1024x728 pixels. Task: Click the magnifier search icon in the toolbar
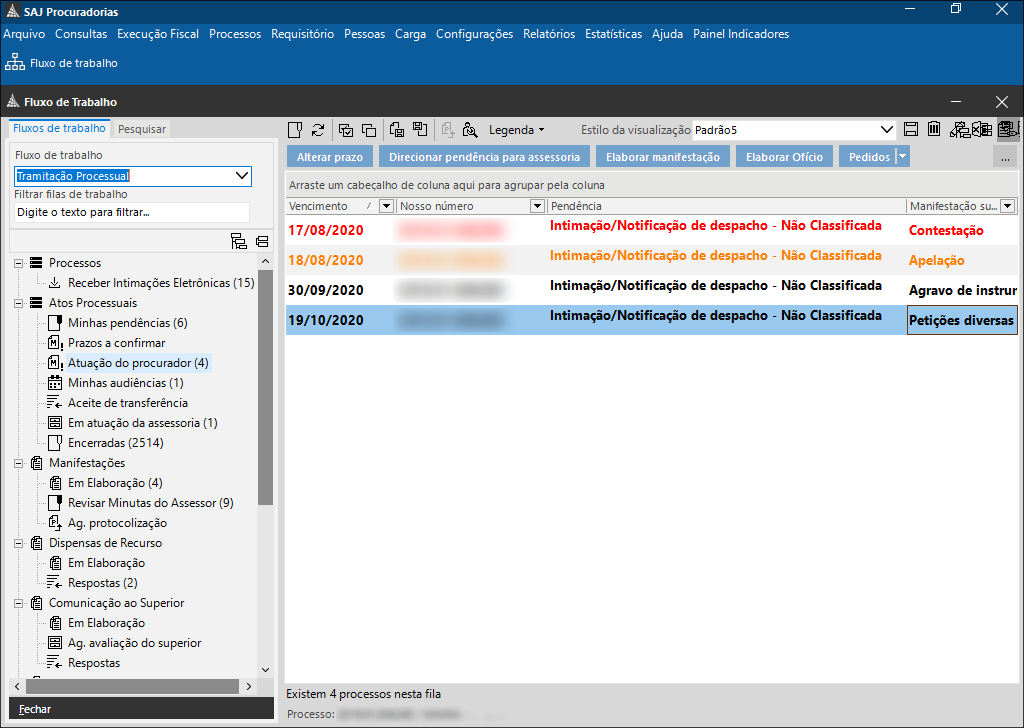coord(469,130)
